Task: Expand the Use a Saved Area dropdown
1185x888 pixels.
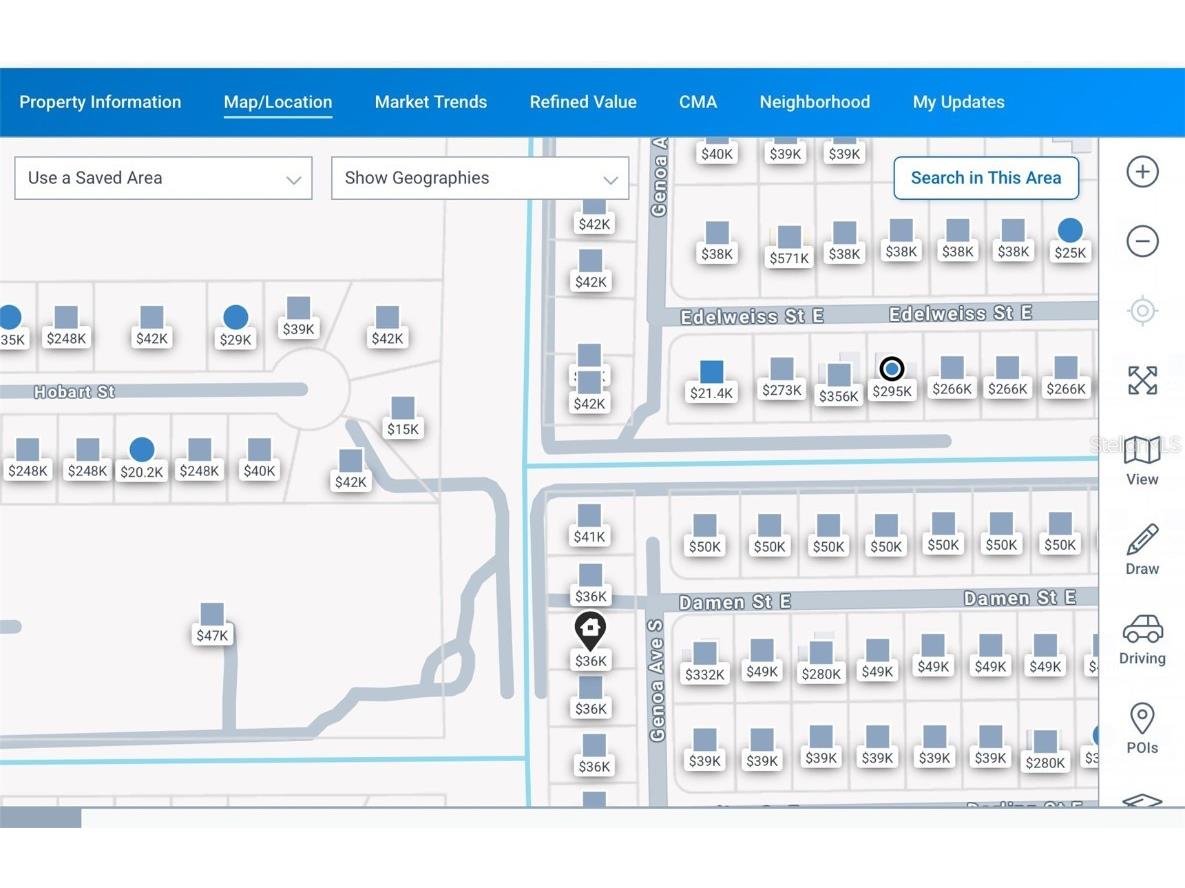Action: (x=163, y=178)
